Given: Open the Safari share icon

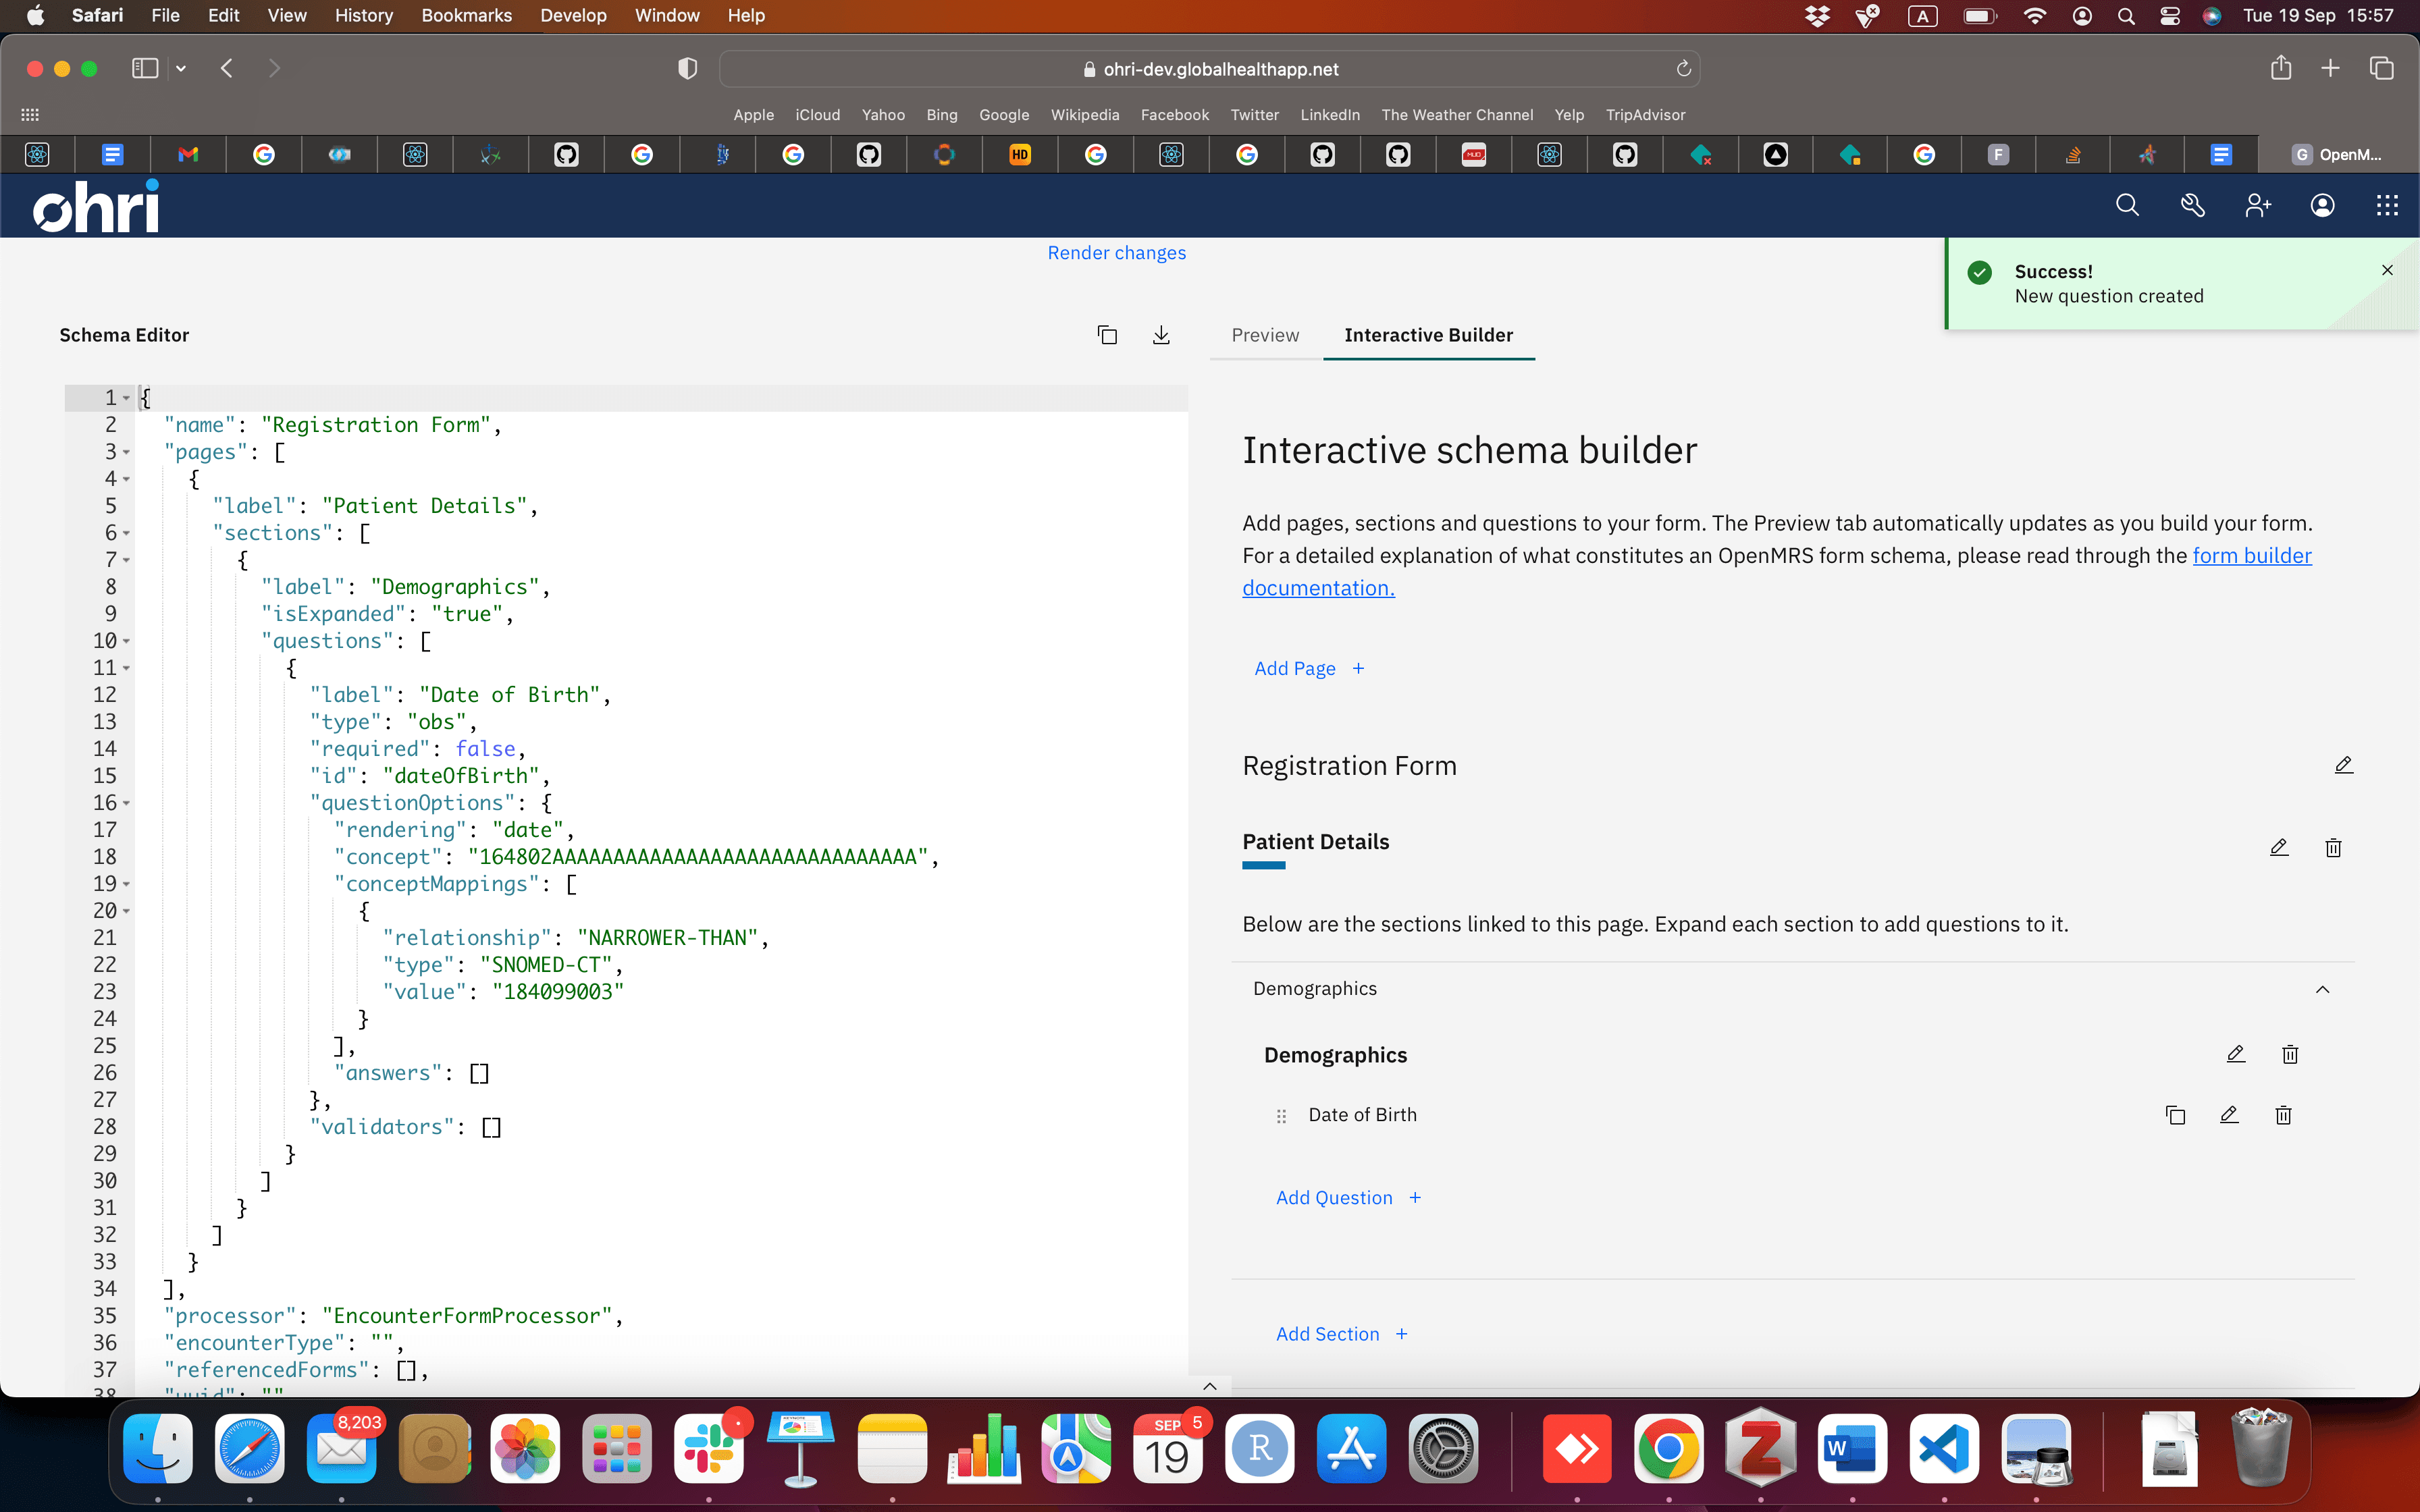Looking at the screenshot, I should [x=2280, y=68].
